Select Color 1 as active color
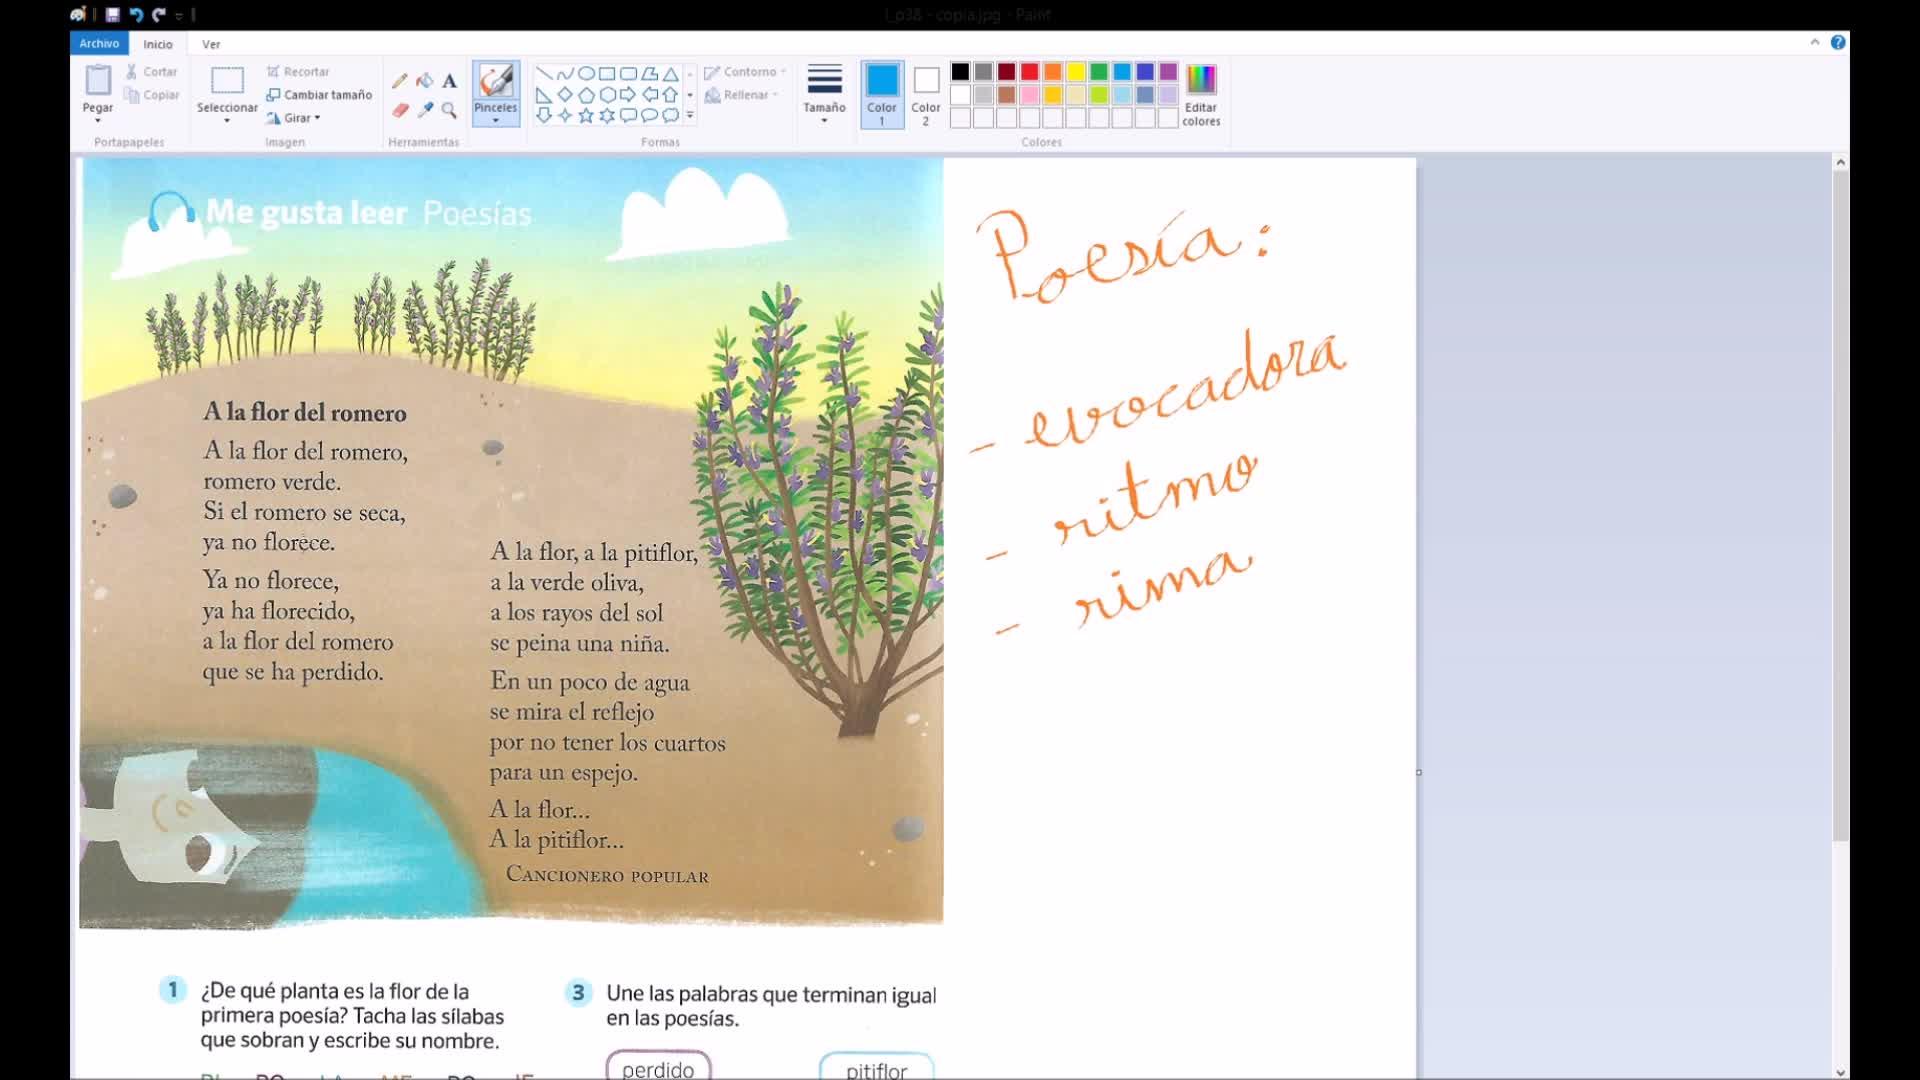This screenshot has width=1920, height=1080. tap(881, 93)
